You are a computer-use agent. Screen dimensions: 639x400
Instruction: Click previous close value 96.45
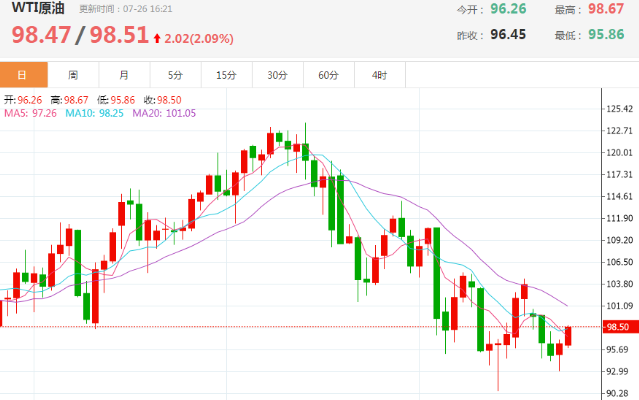click(508, 34)
